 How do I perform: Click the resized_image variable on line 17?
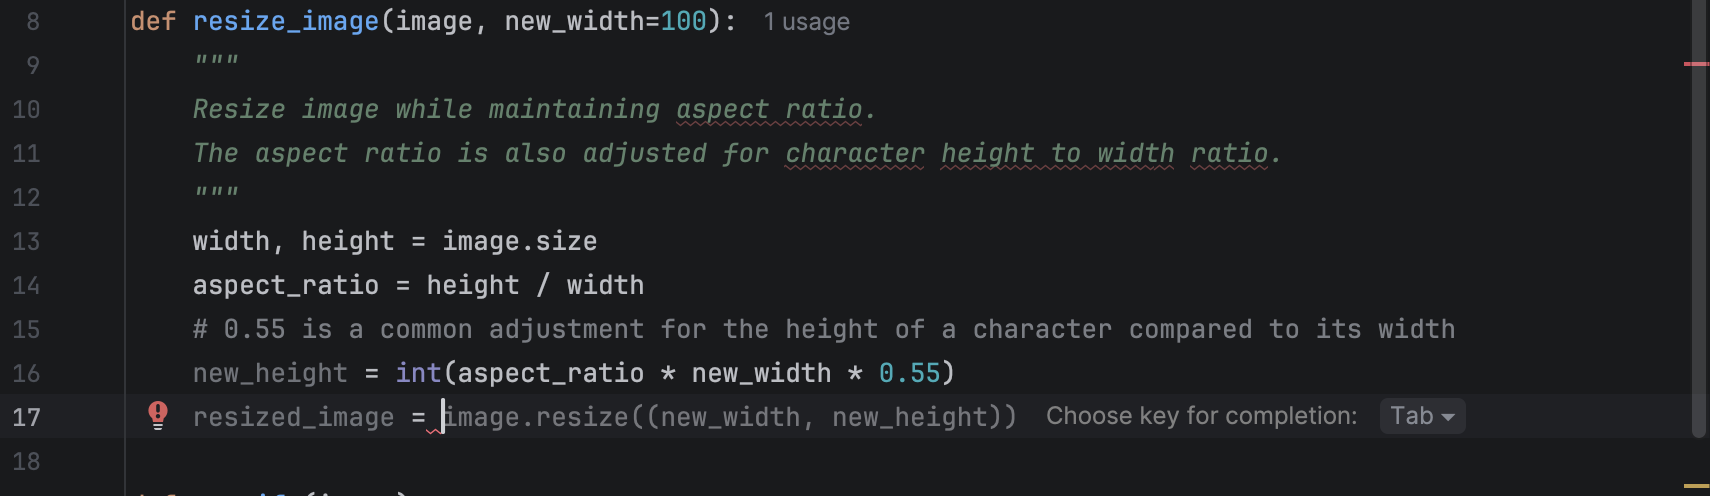[x=293, y=417]
